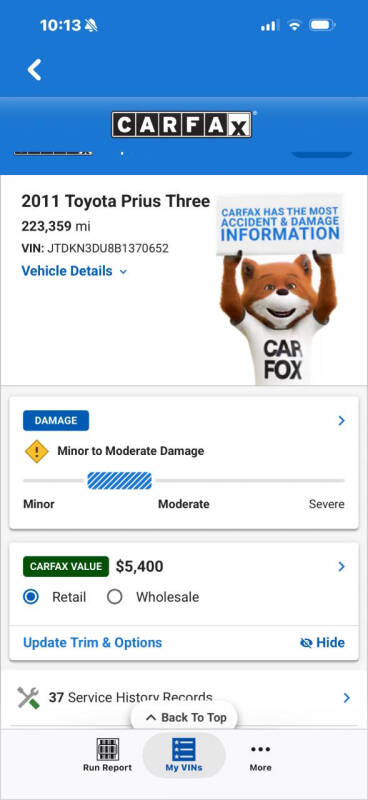This screenshot has height=800, width=368.
Task: Tap the striped damage severity bar
Action: pos(119,481)
